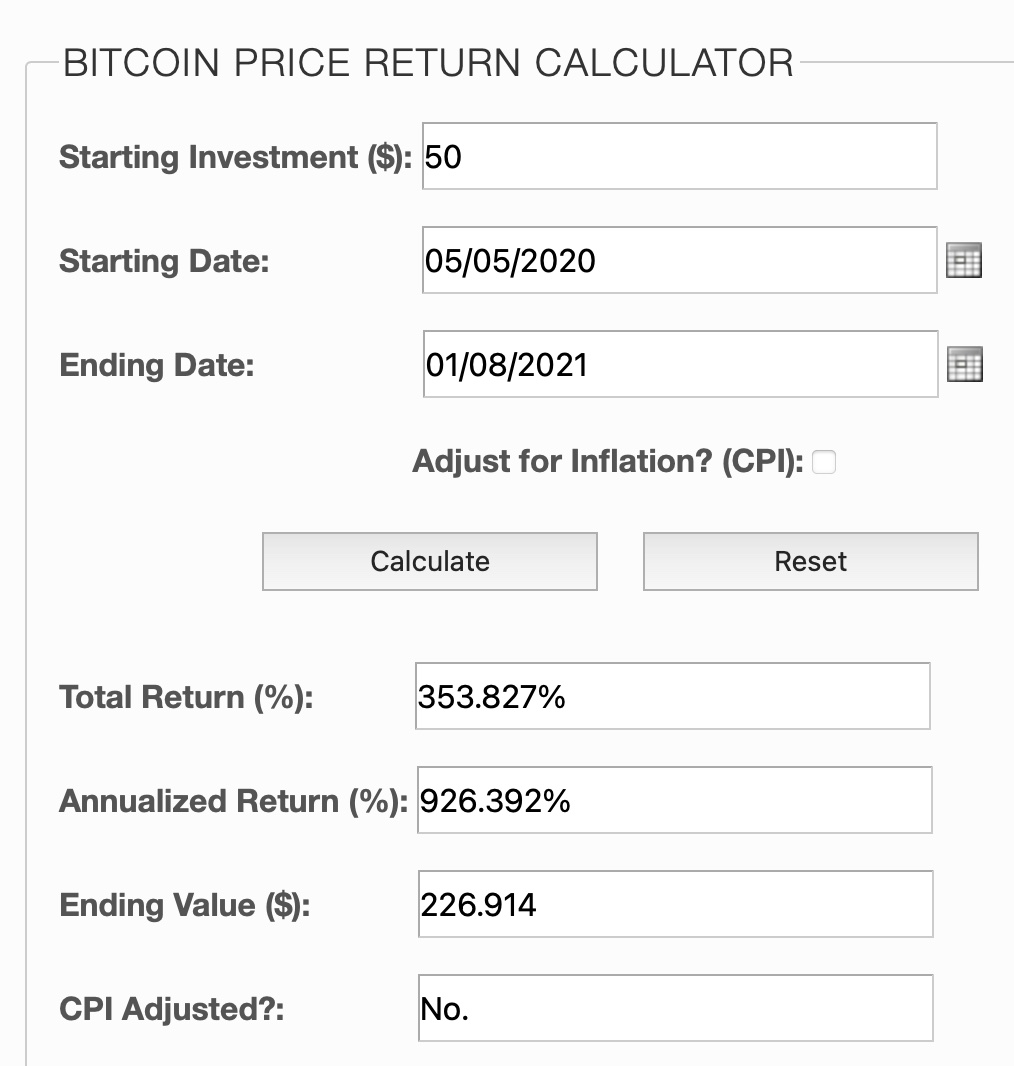Screen dimensions: 1014x1066
Task: Click the 'Total Return (%):' label
Action: point(187,697)
